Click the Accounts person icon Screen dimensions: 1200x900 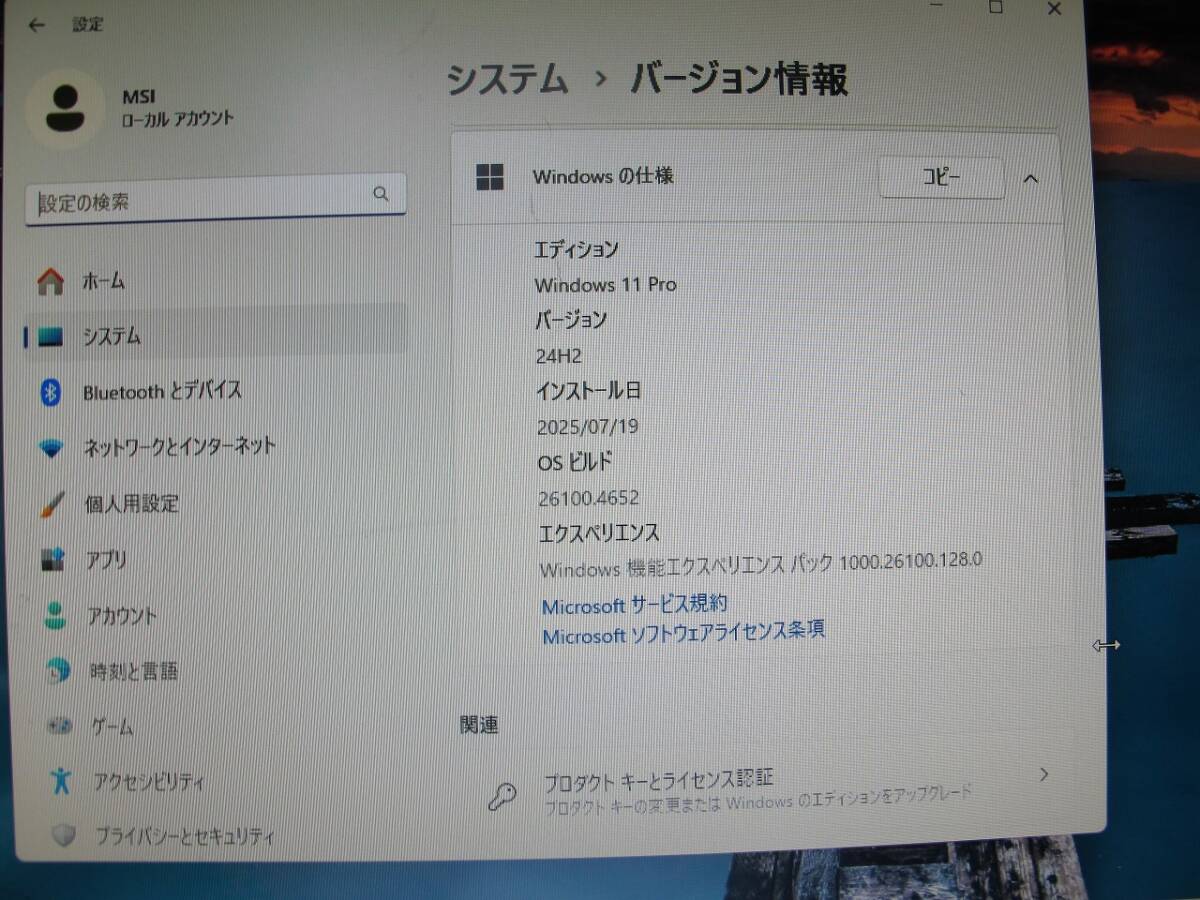click(x=55, y=615)
